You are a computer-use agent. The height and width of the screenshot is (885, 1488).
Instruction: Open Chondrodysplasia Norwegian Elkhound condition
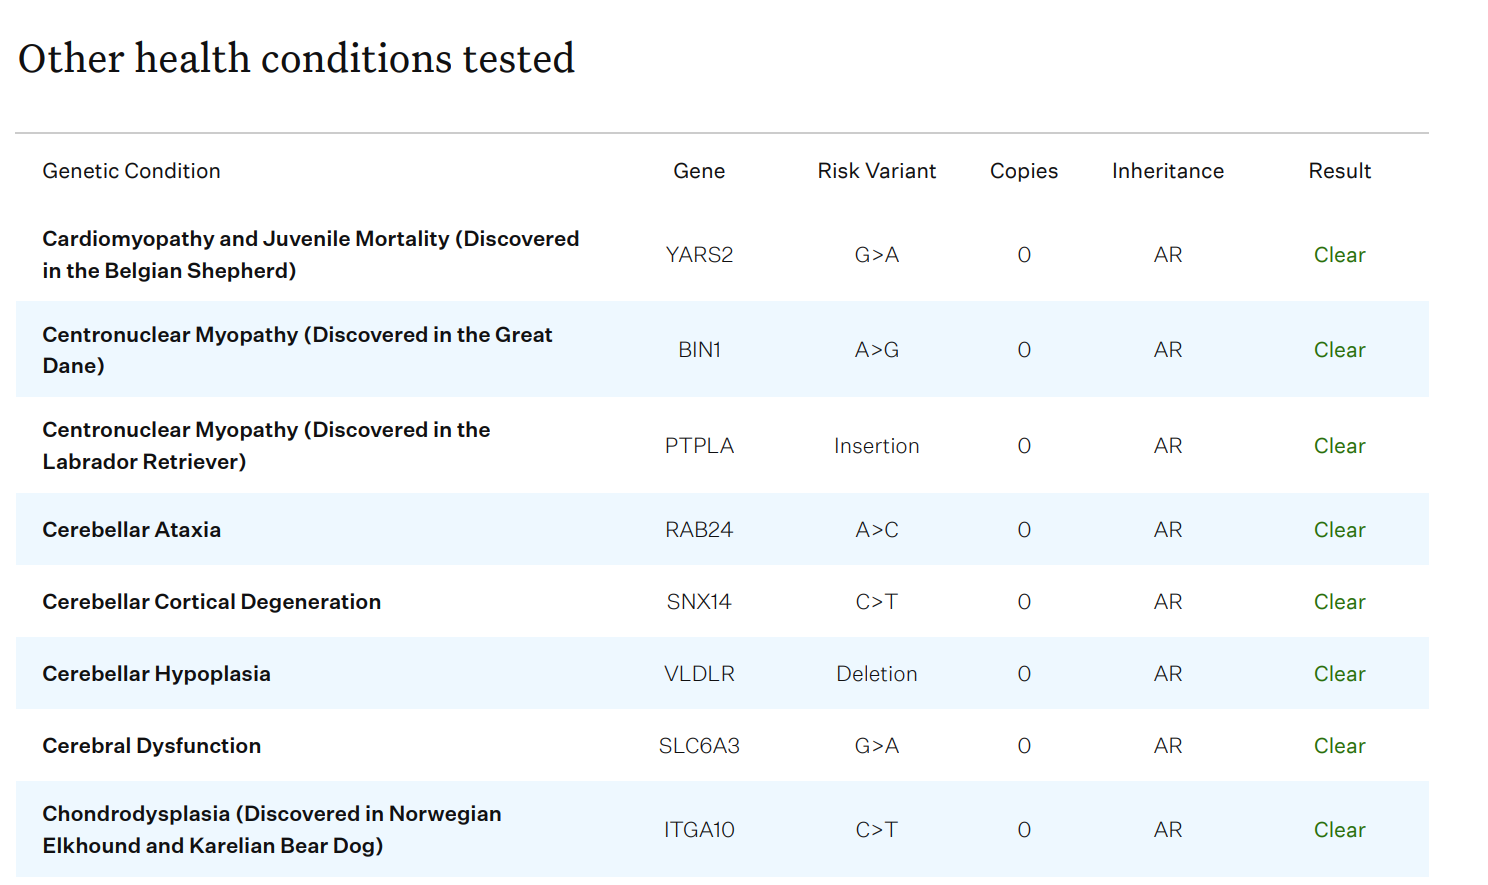coord(272,829)
